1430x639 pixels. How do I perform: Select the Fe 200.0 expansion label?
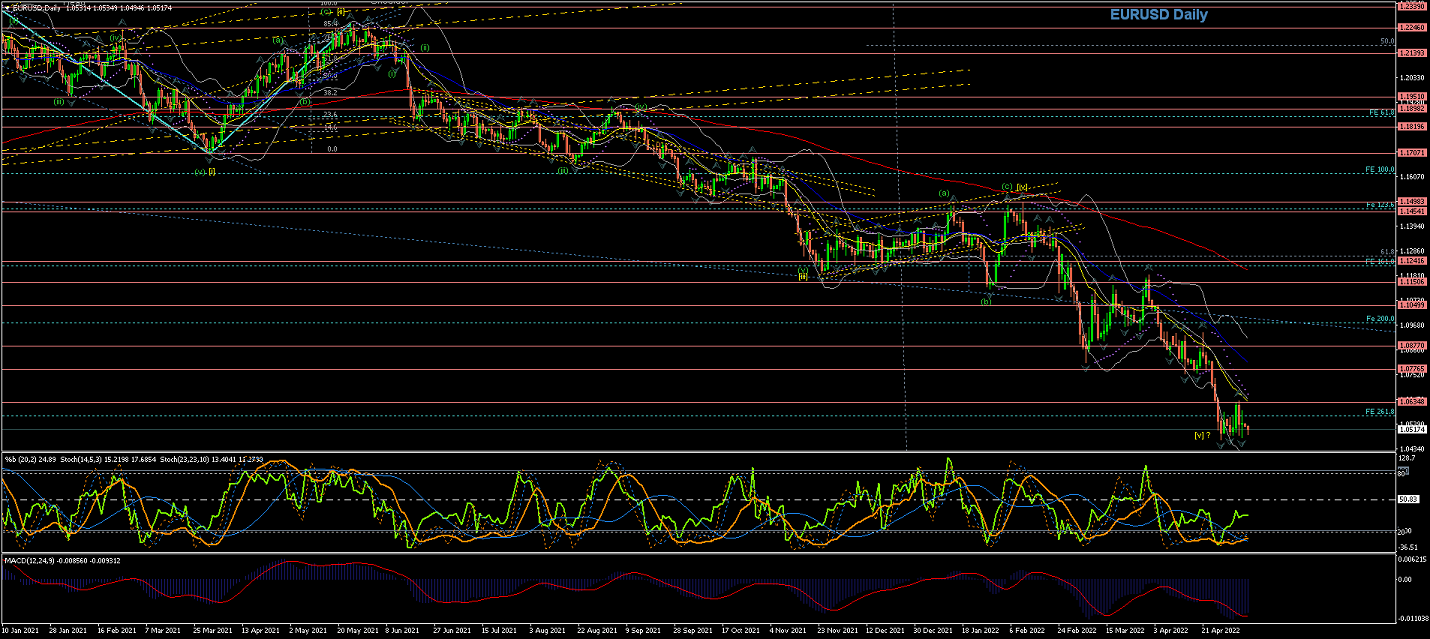1380,319
